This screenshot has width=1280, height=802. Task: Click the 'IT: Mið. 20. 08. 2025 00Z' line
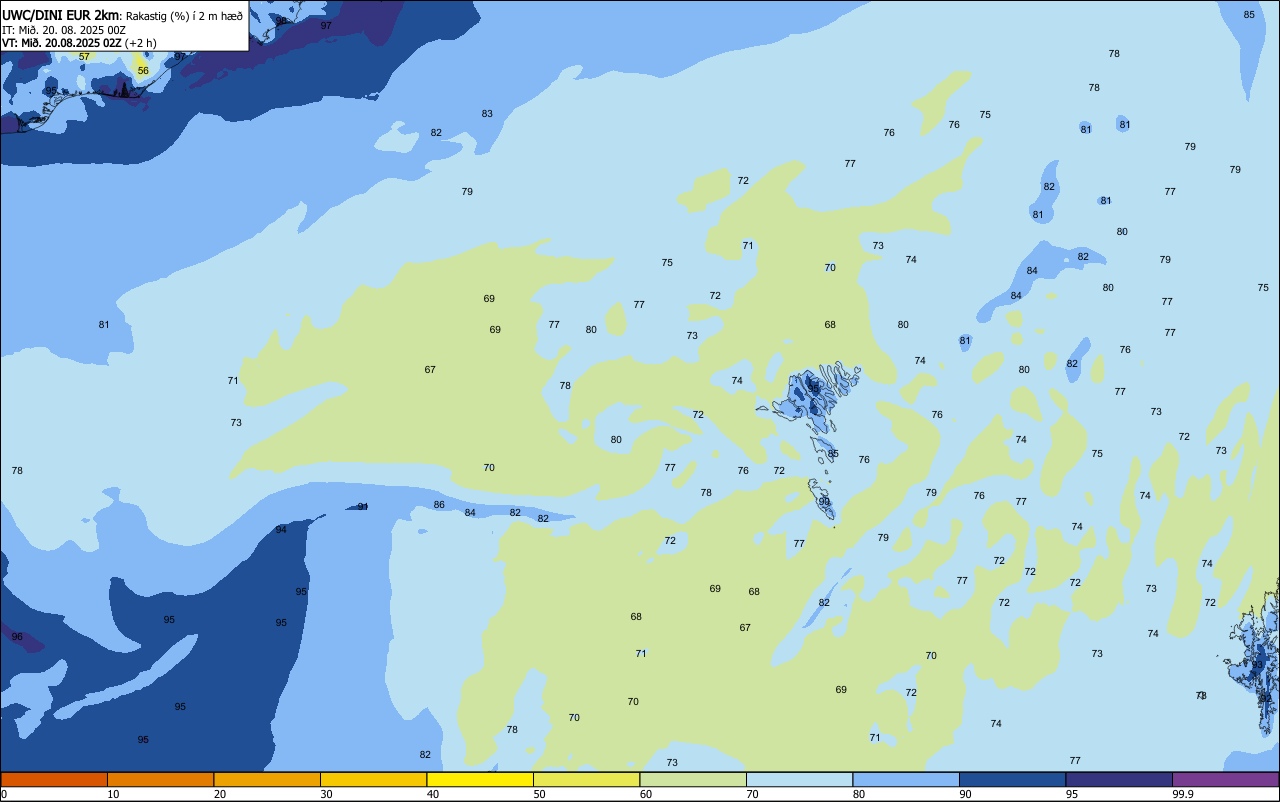point(64,29)
